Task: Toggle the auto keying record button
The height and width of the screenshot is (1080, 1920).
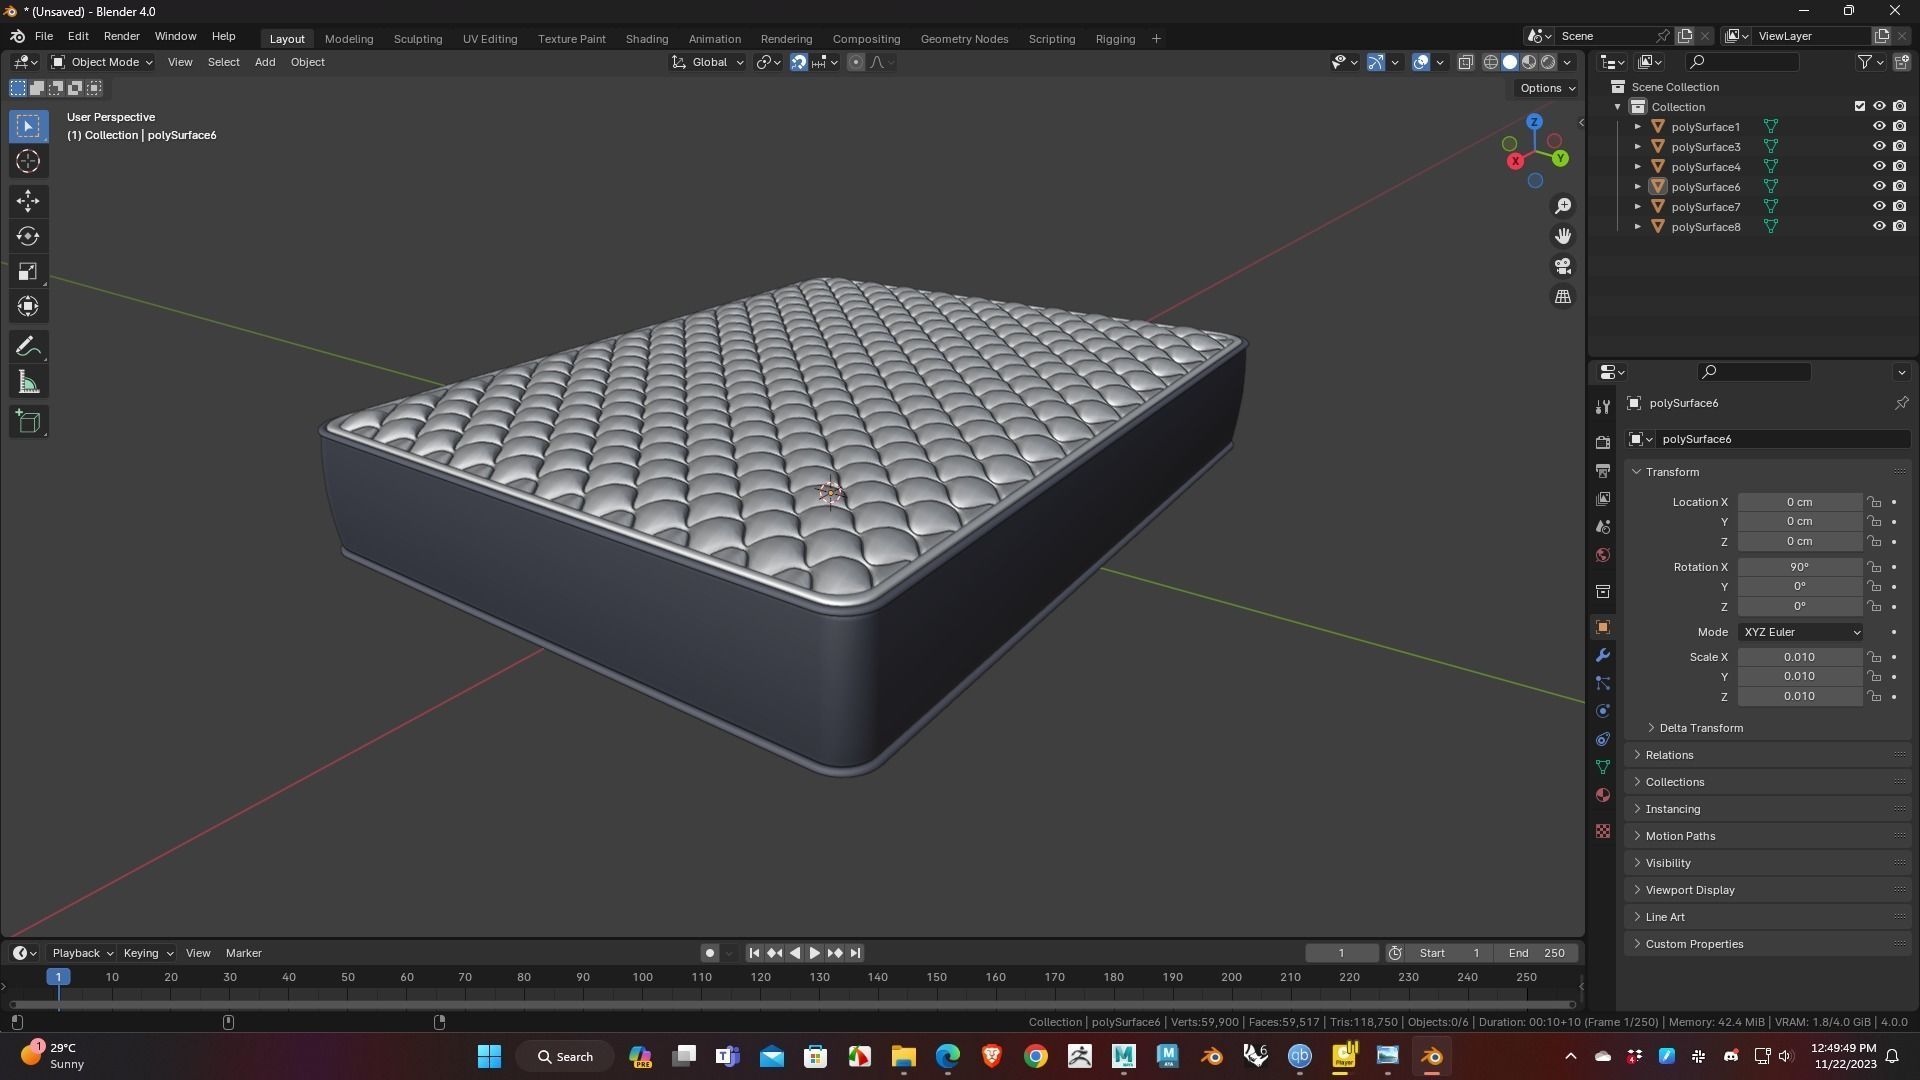Action: point(710,953)
